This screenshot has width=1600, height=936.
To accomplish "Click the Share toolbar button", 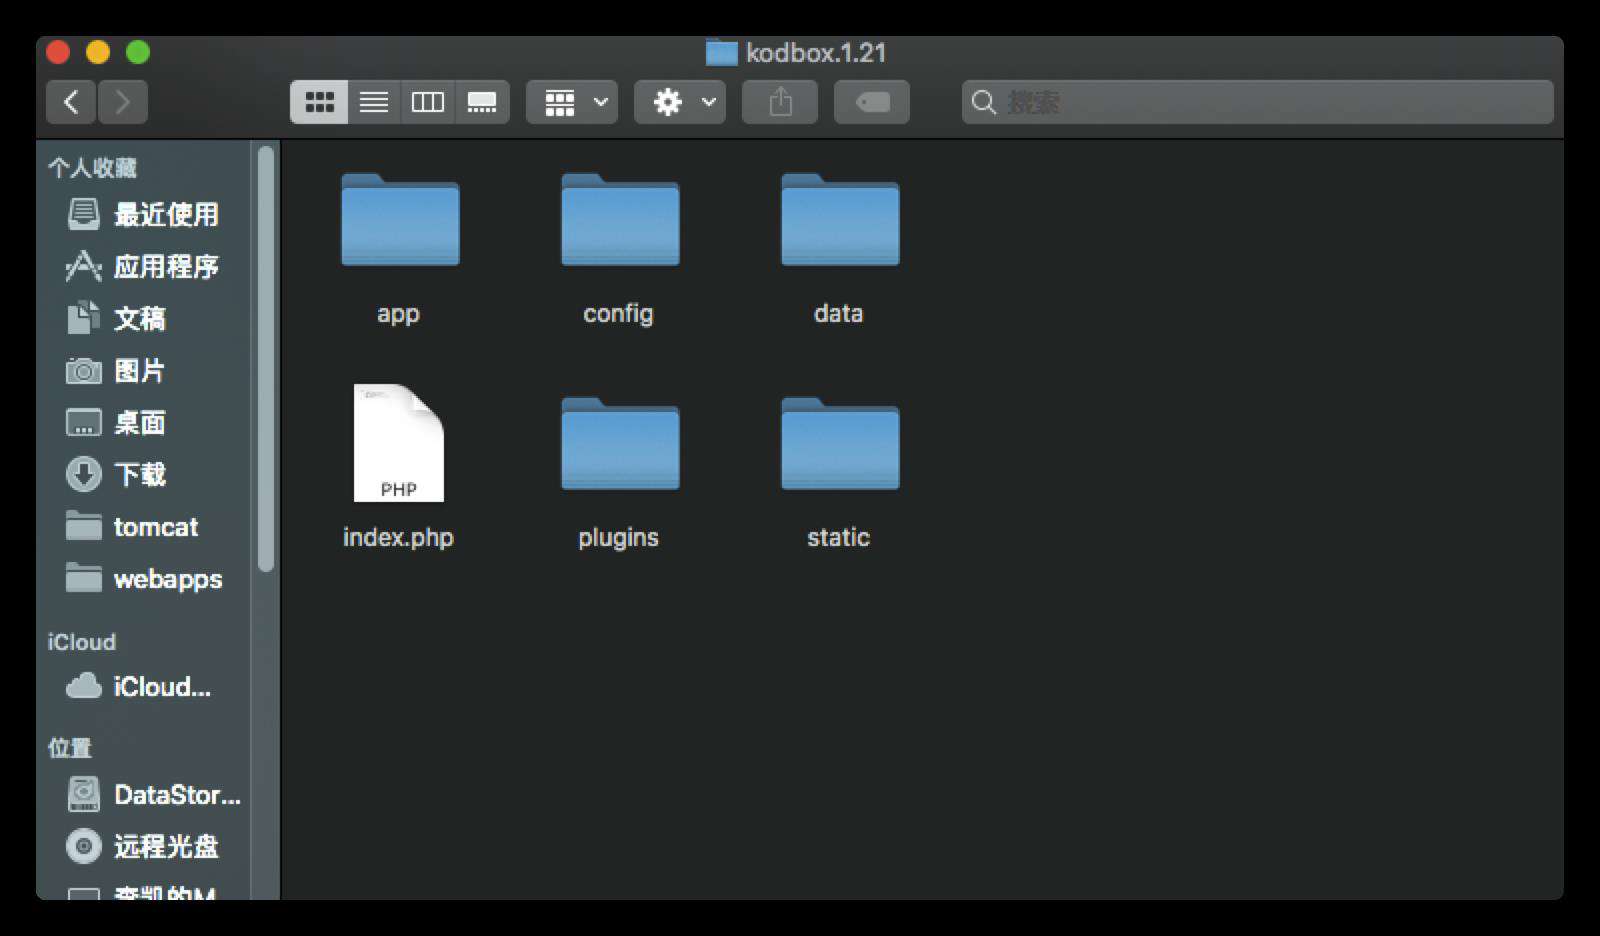I will click(x=780, y=102).
